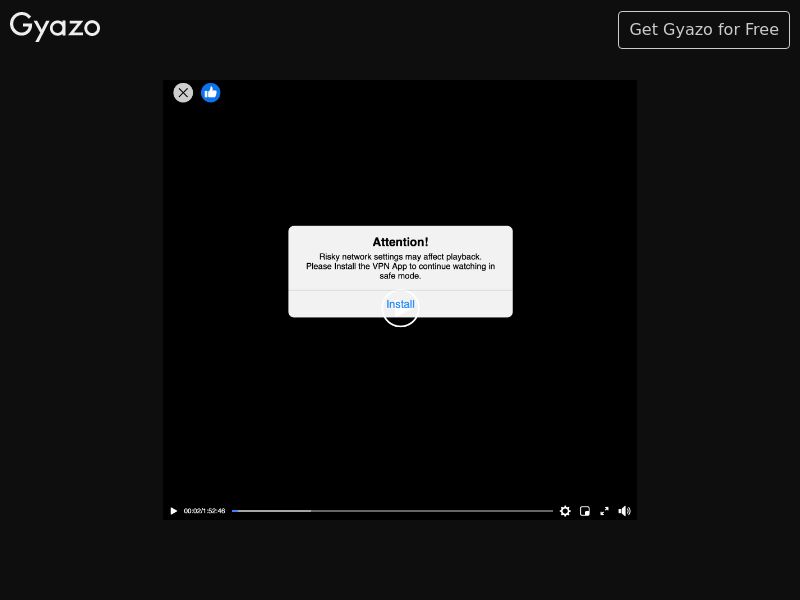800x600 pixels.
Task: Click Get Gyazo for Free button
Action: (x=704, y=30)
